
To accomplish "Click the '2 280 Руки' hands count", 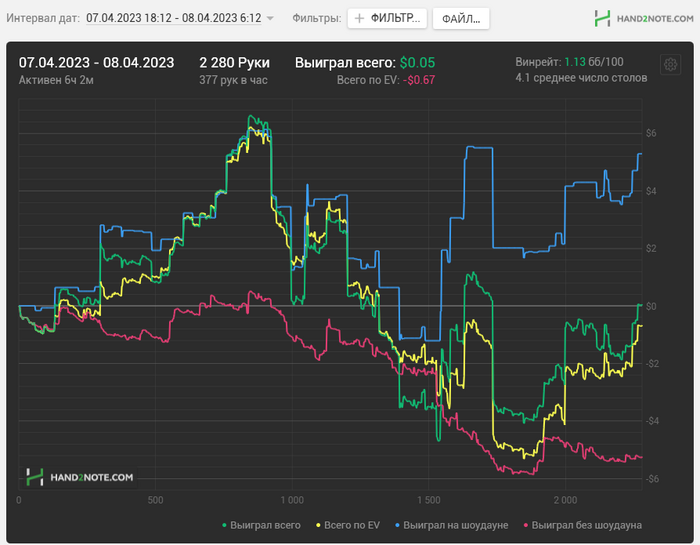I will (x=234, y=62).
